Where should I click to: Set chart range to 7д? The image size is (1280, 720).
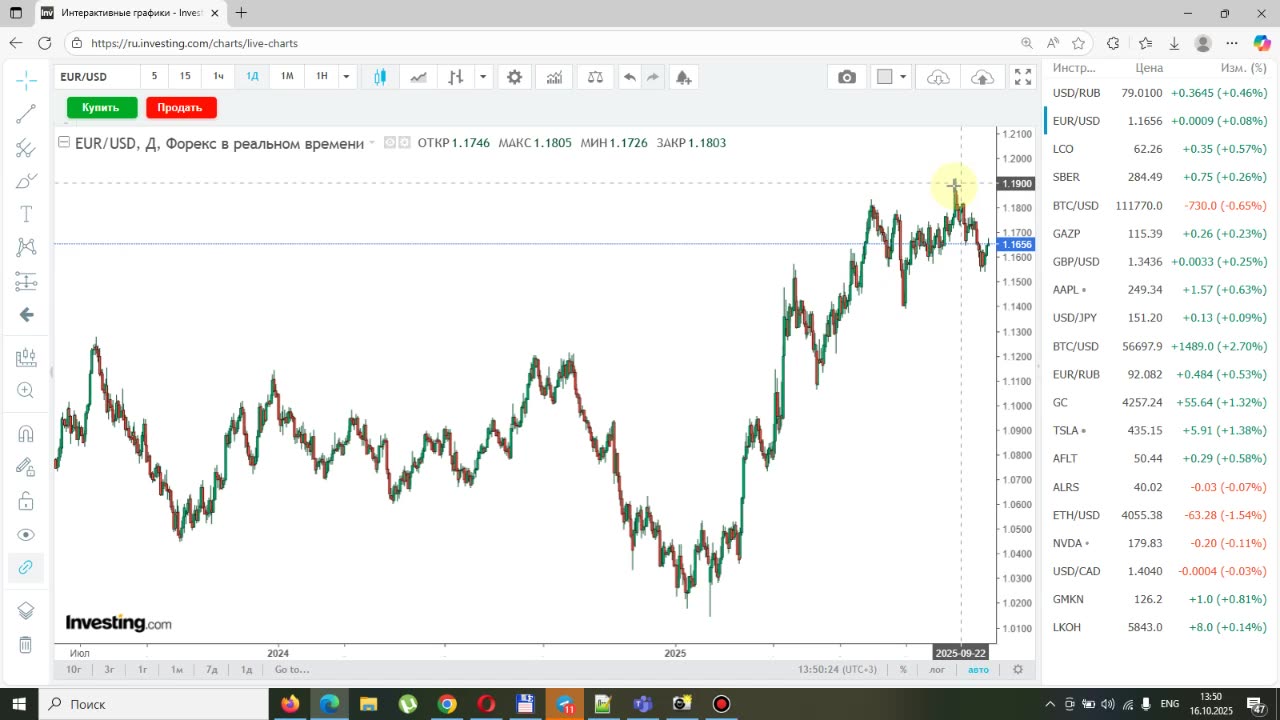click(212, 670)
